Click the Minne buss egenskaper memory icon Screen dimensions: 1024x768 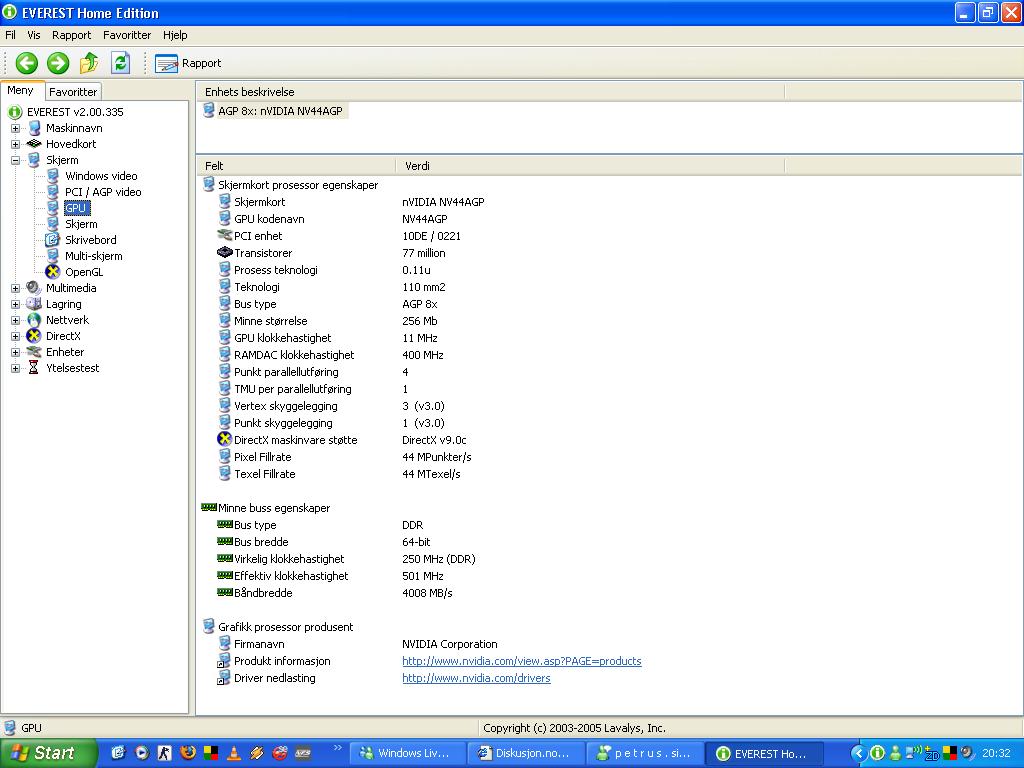coord(209,507)
